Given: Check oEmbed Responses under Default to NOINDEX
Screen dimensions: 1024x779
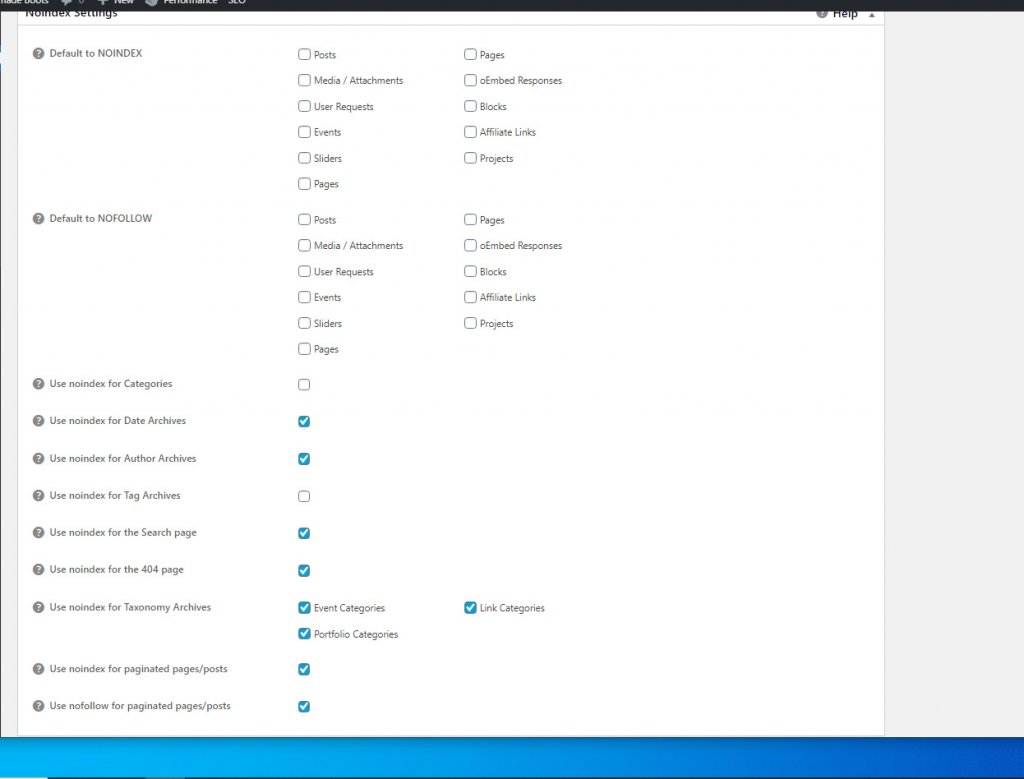Looking at the screenshot, I should 470,80.
